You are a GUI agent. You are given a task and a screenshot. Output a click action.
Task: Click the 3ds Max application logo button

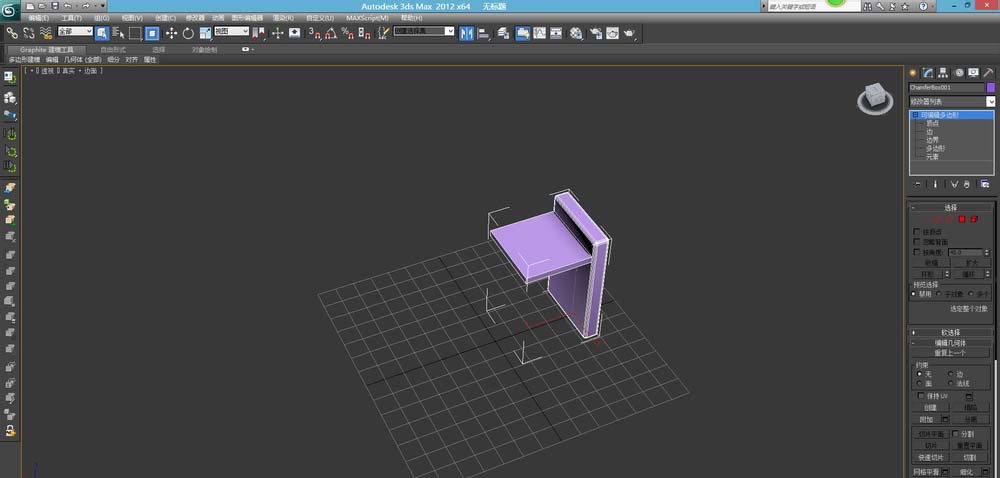[9, 9]
